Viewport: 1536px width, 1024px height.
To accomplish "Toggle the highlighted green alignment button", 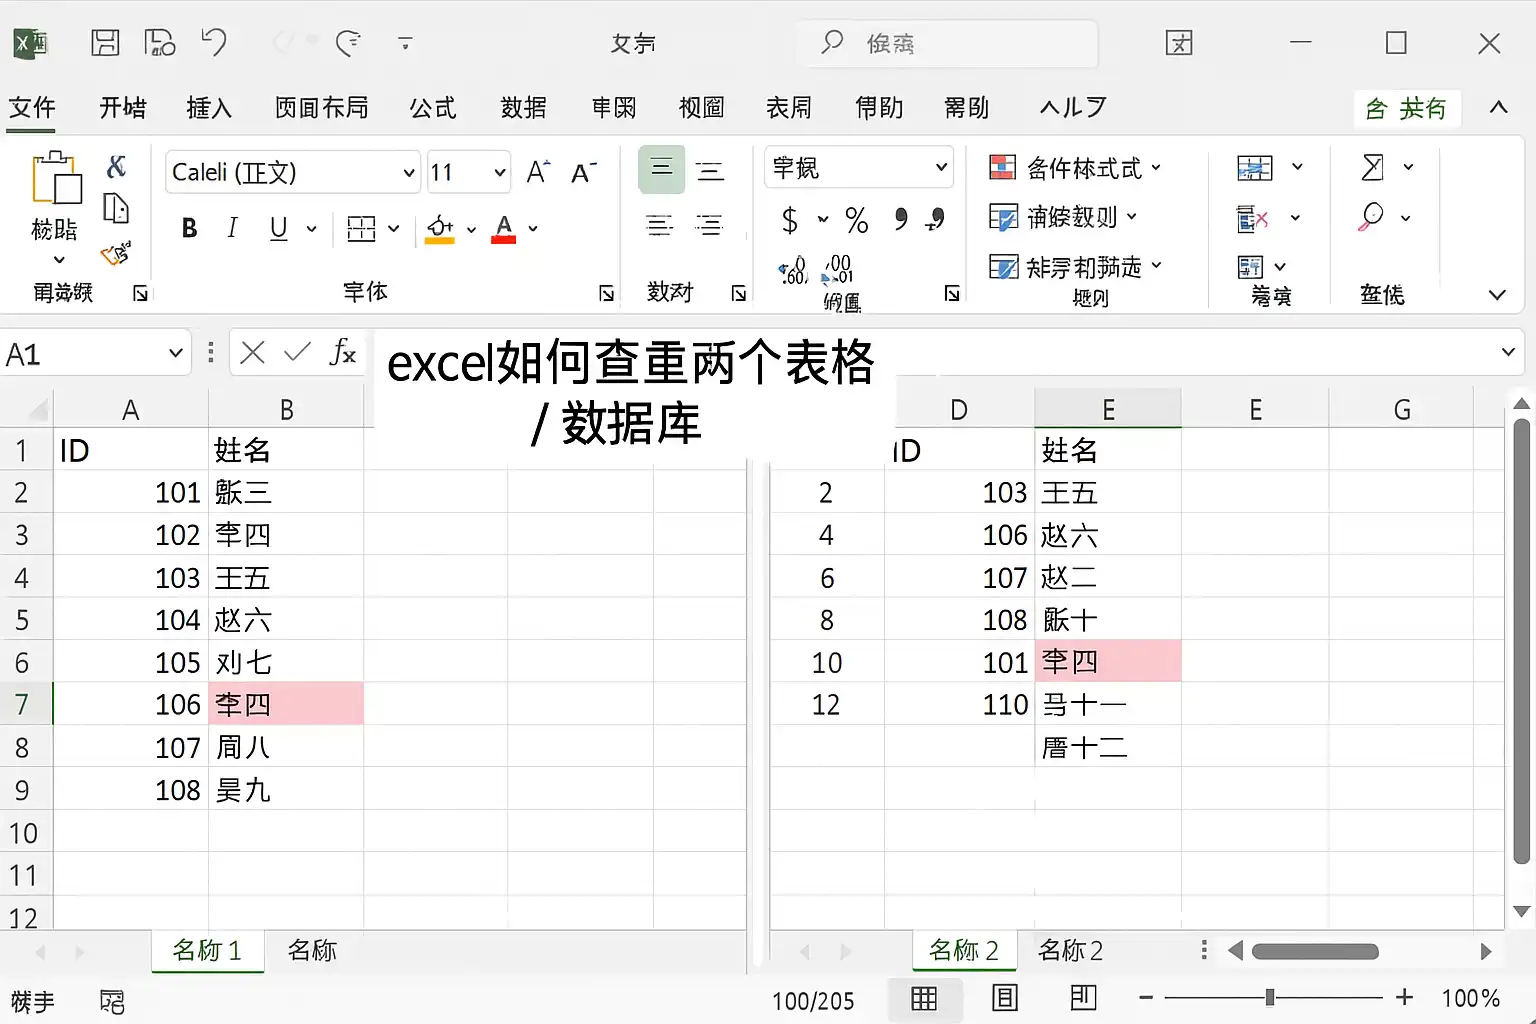I will 661,169.
